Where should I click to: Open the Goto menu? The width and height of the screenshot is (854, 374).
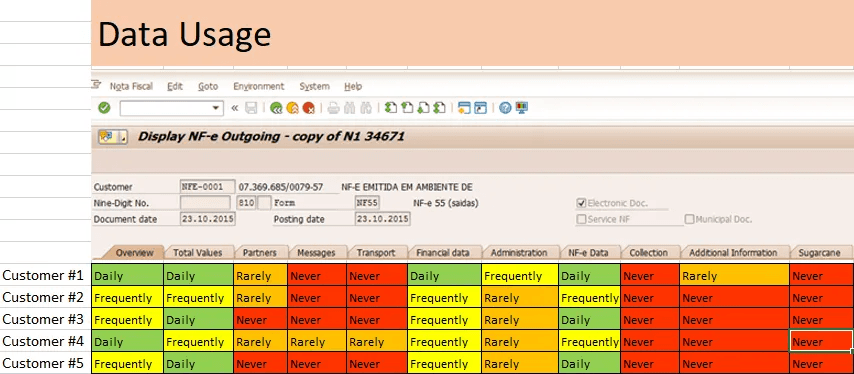point(208,86)
